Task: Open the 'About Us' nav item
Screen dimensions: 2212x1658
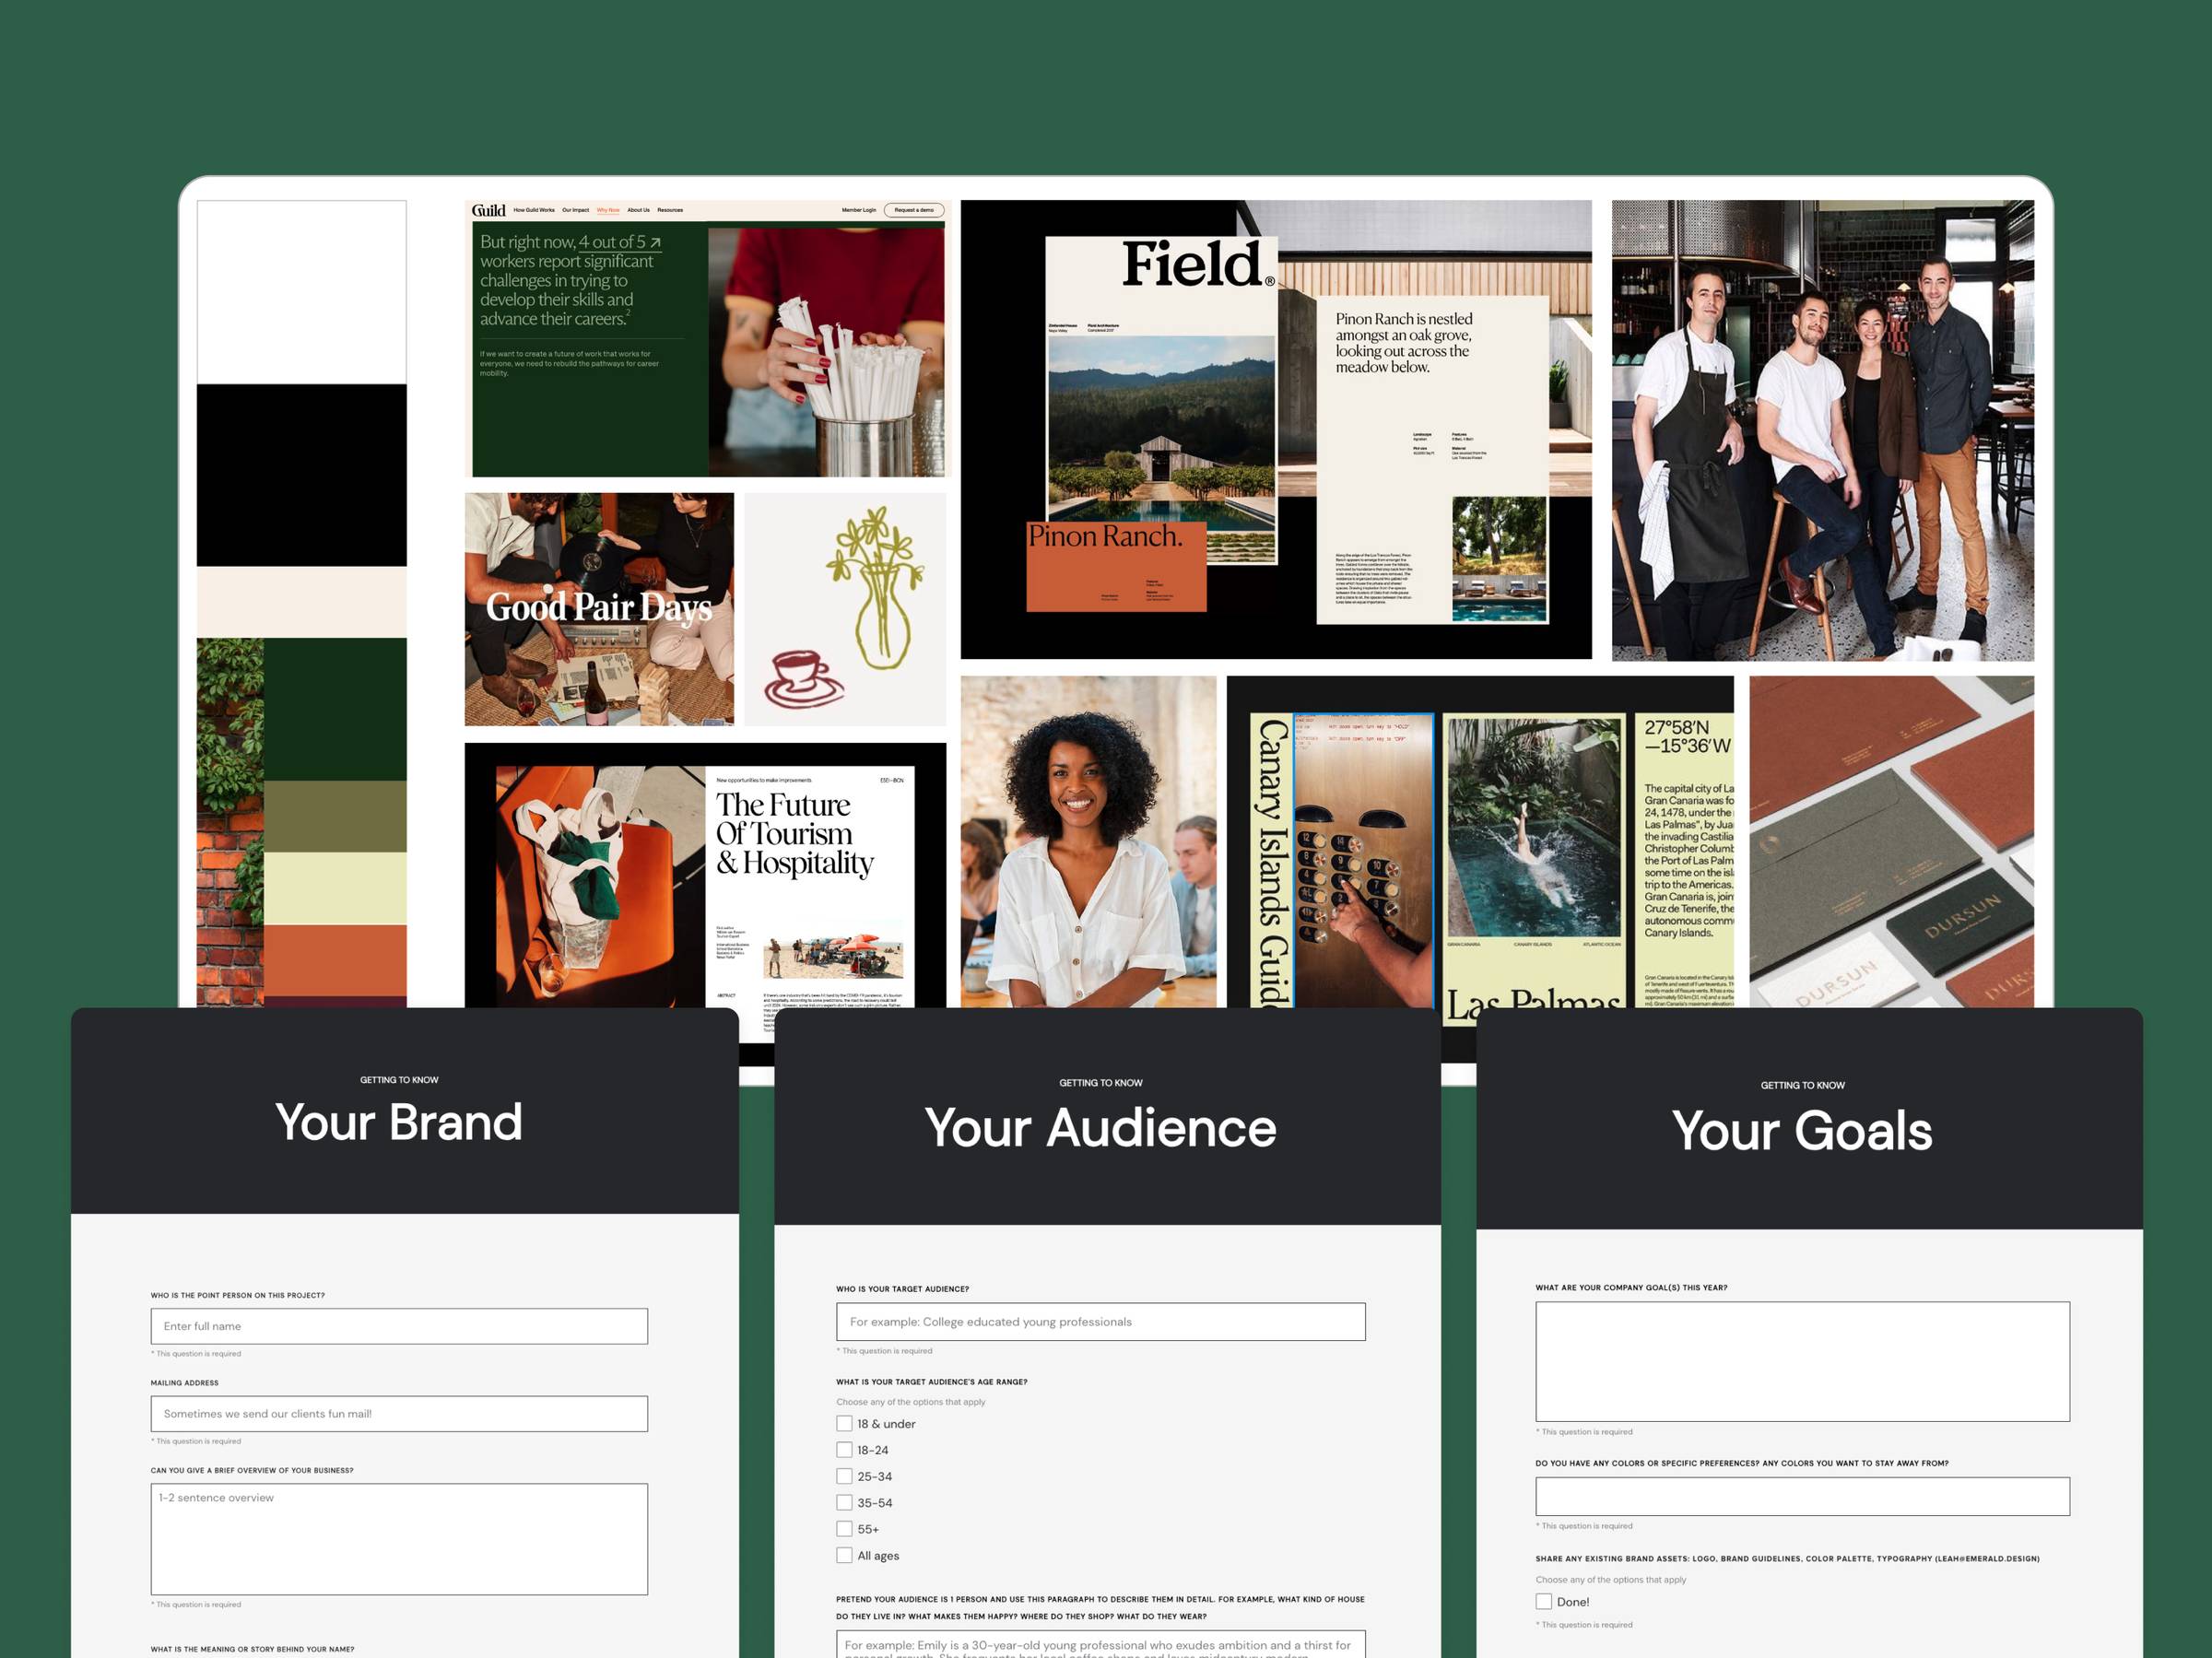Action: tap(638, 211)
